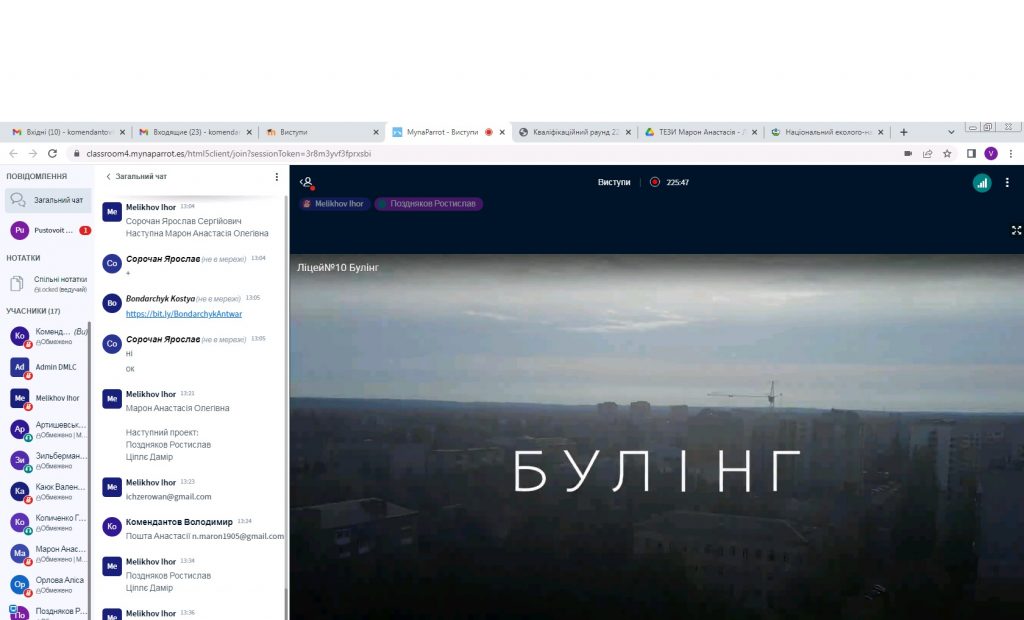Bookmark this page with star icon
Screen dimensions: 1024x620
coord(947,154)
